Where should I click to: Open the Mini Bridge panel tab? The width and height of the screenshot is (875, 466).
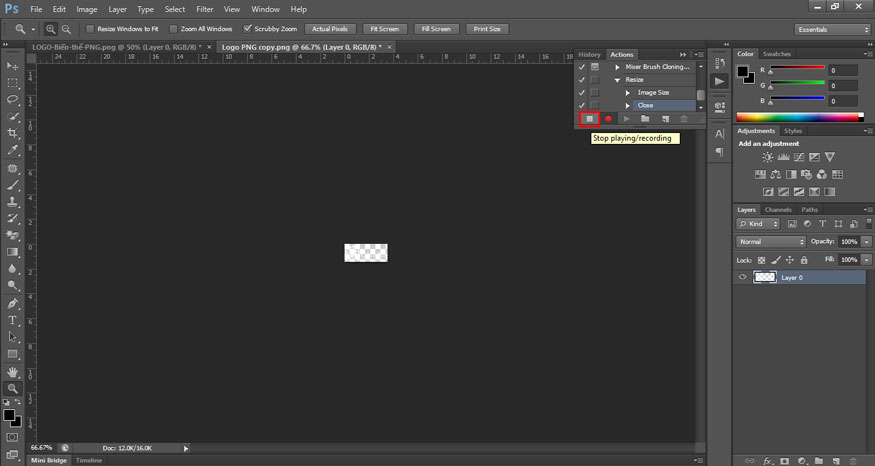49,460
